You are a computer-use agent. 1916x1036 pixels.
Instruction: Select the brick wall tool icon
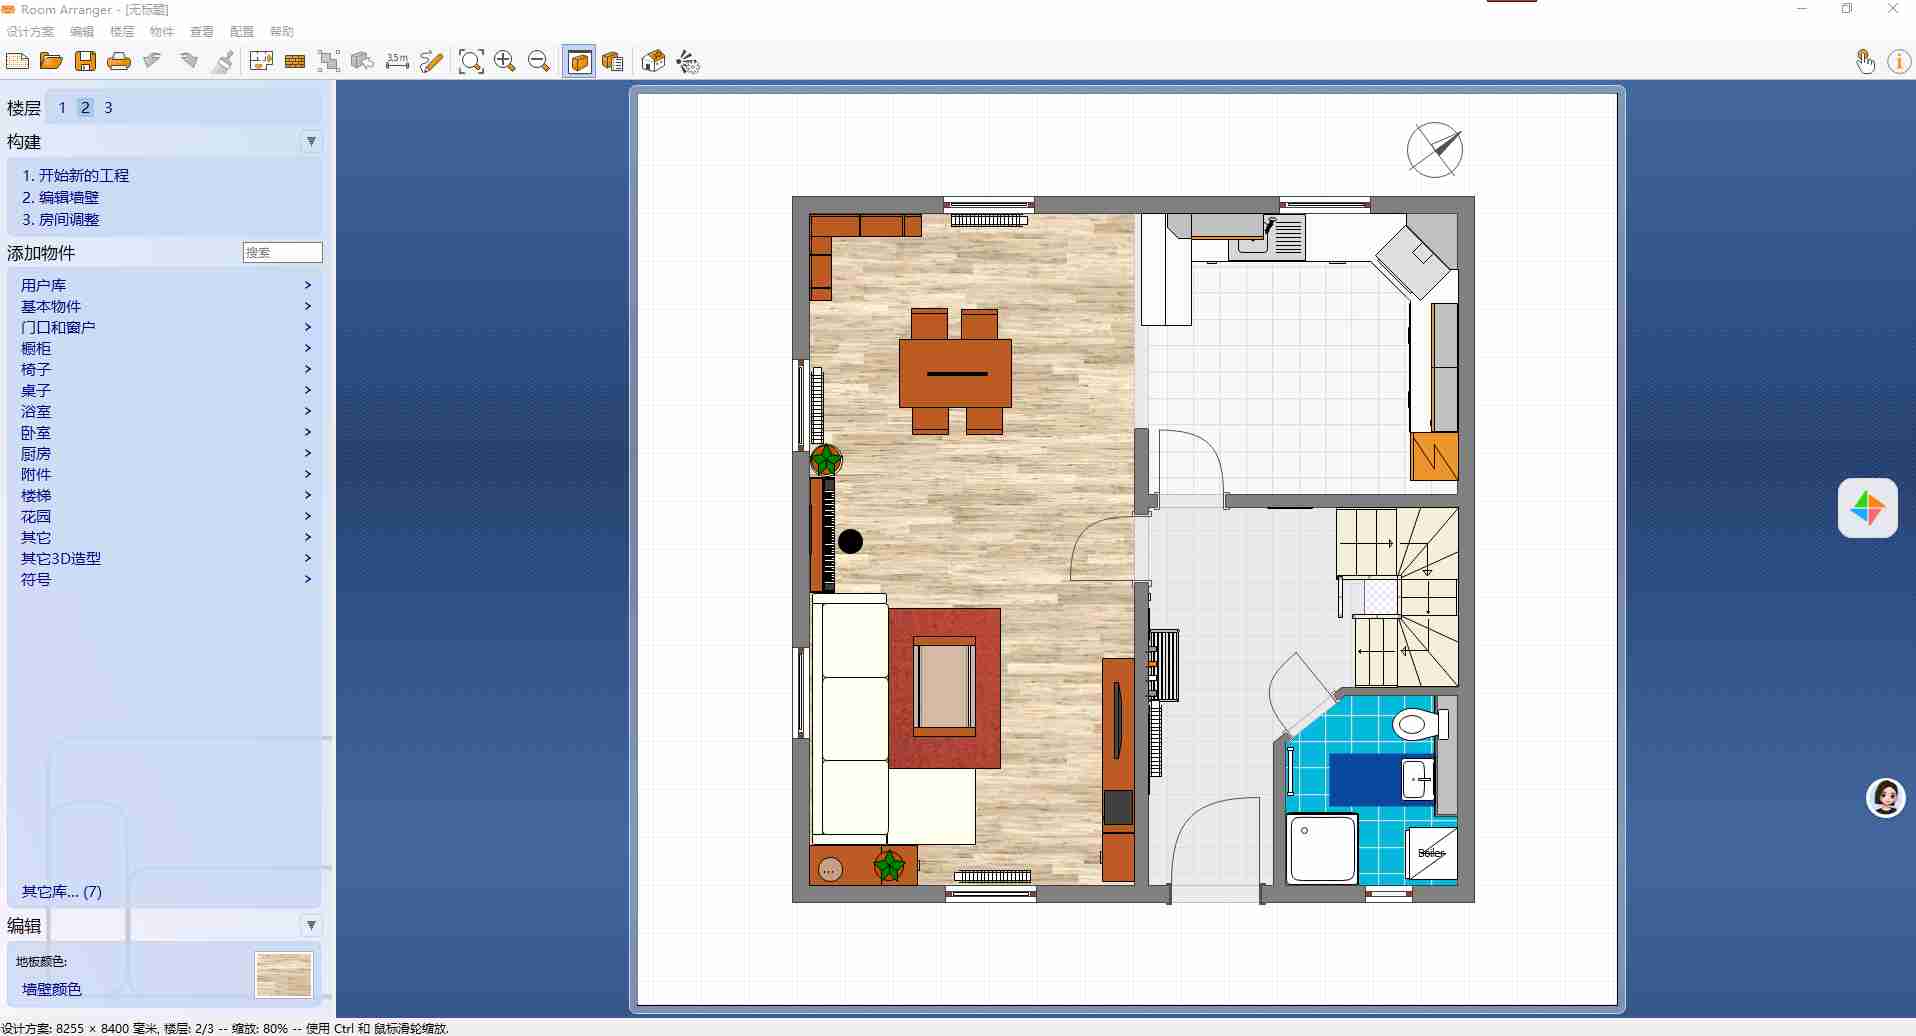pos(295,62)
